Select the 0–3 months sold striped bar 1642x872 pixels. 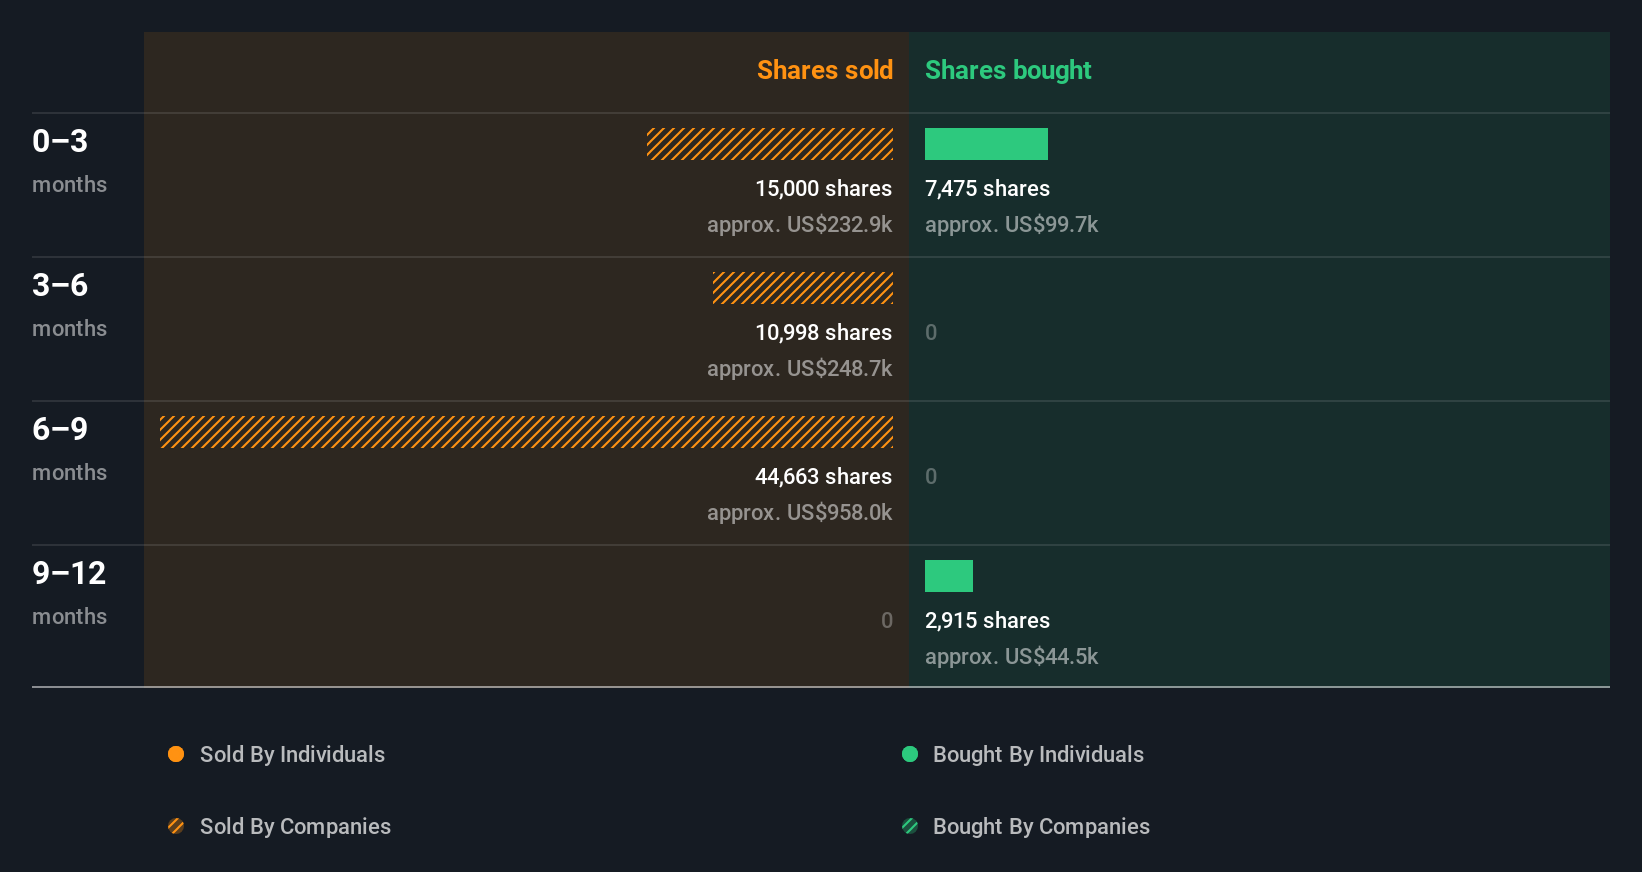770,144
